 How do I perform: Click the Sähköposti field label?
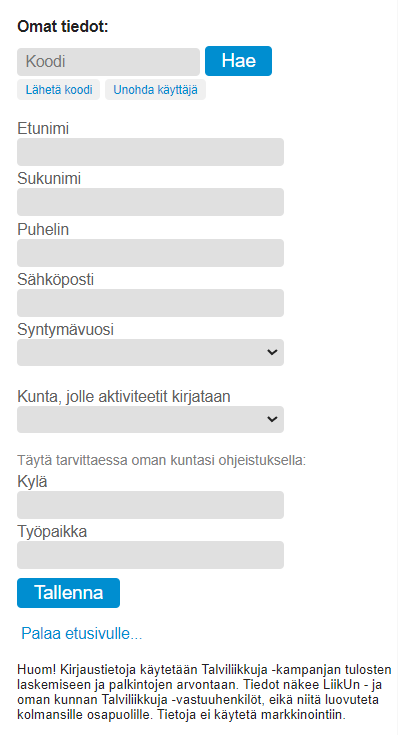55,279
